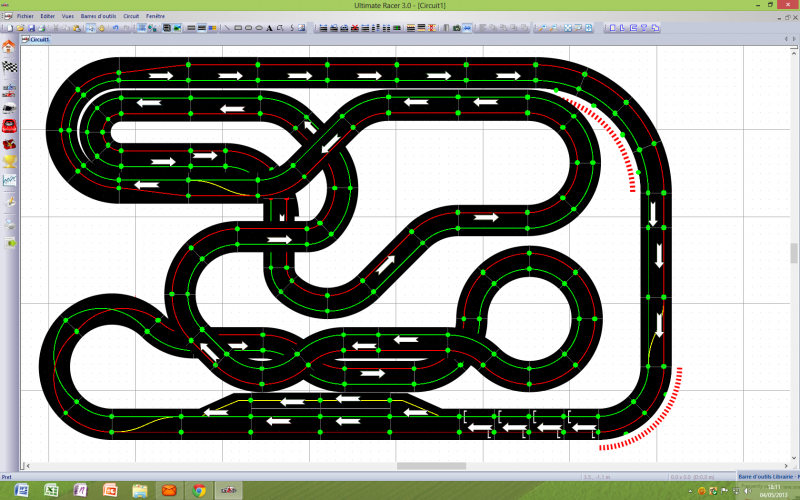The height and width of the screenshot is (500, 800).
Task: Select the line drawing tool
Action: pos(228,28)
